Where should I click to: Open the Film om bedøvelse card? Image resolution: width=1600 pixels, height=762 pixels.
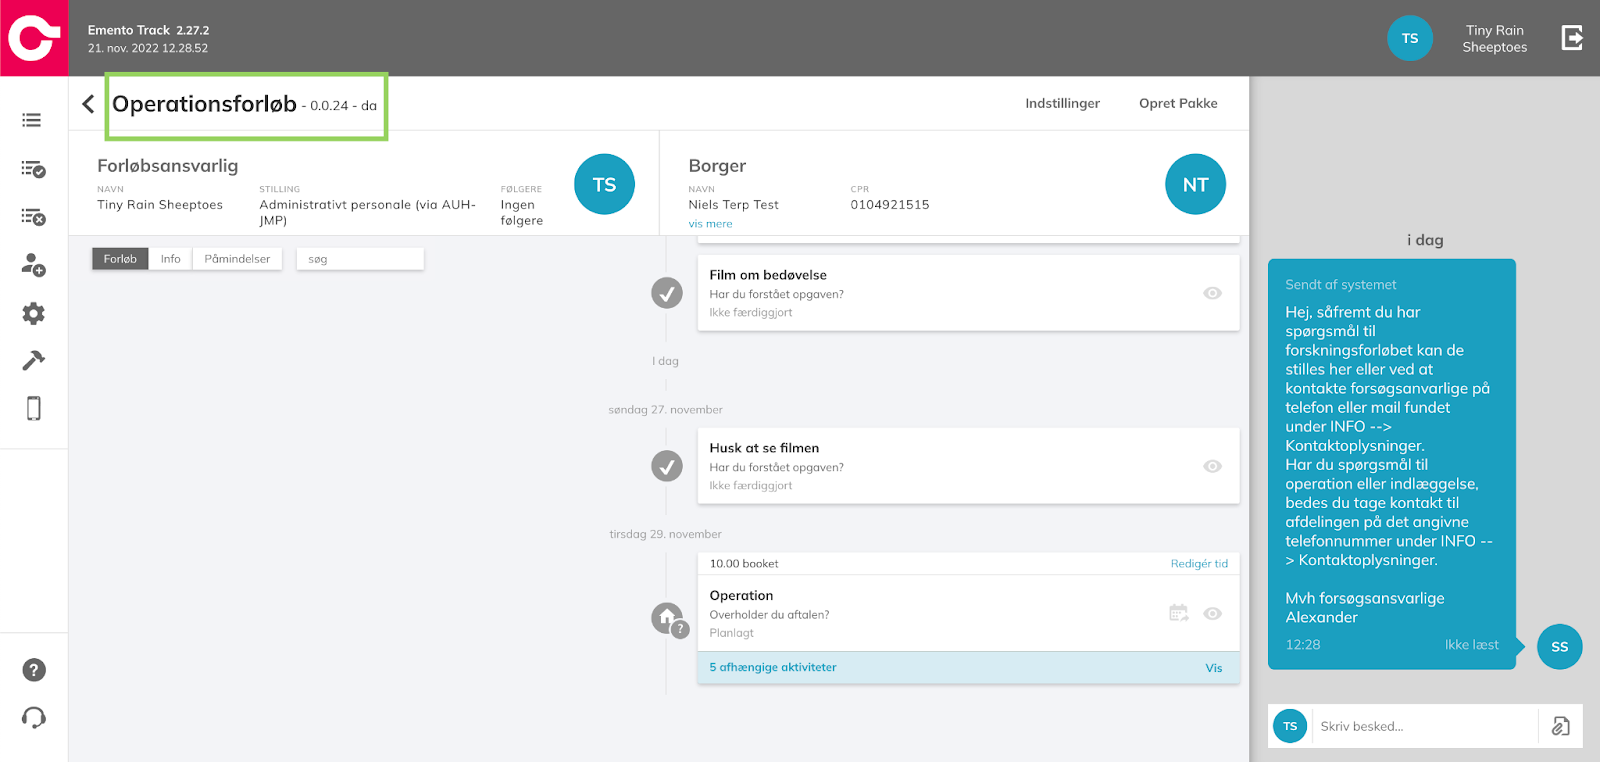[x=968, y=293]
